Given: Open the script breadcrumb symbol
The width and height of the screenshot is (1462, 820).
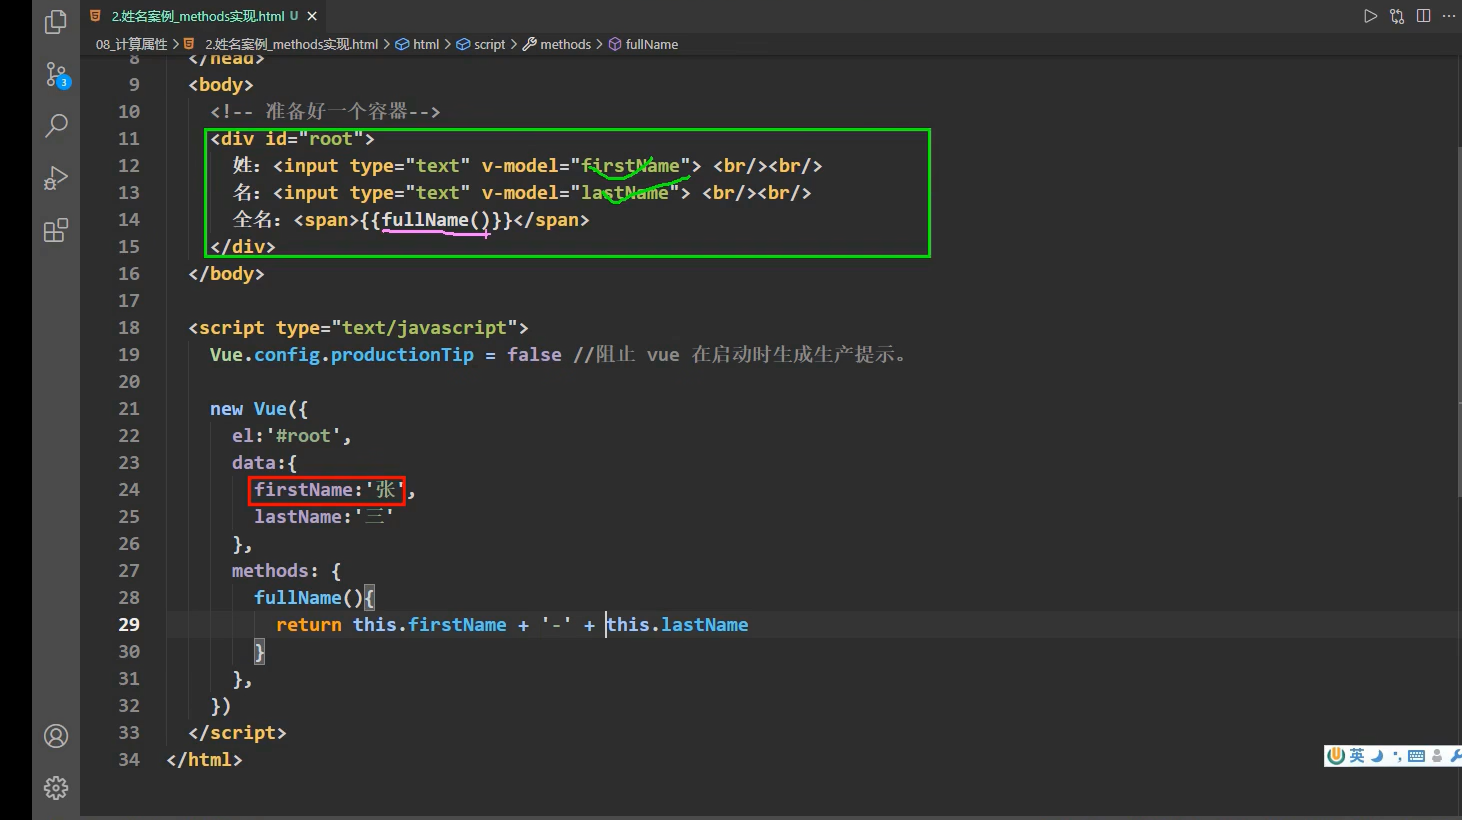Looking at the screenshot, I should tap(481, 44).
